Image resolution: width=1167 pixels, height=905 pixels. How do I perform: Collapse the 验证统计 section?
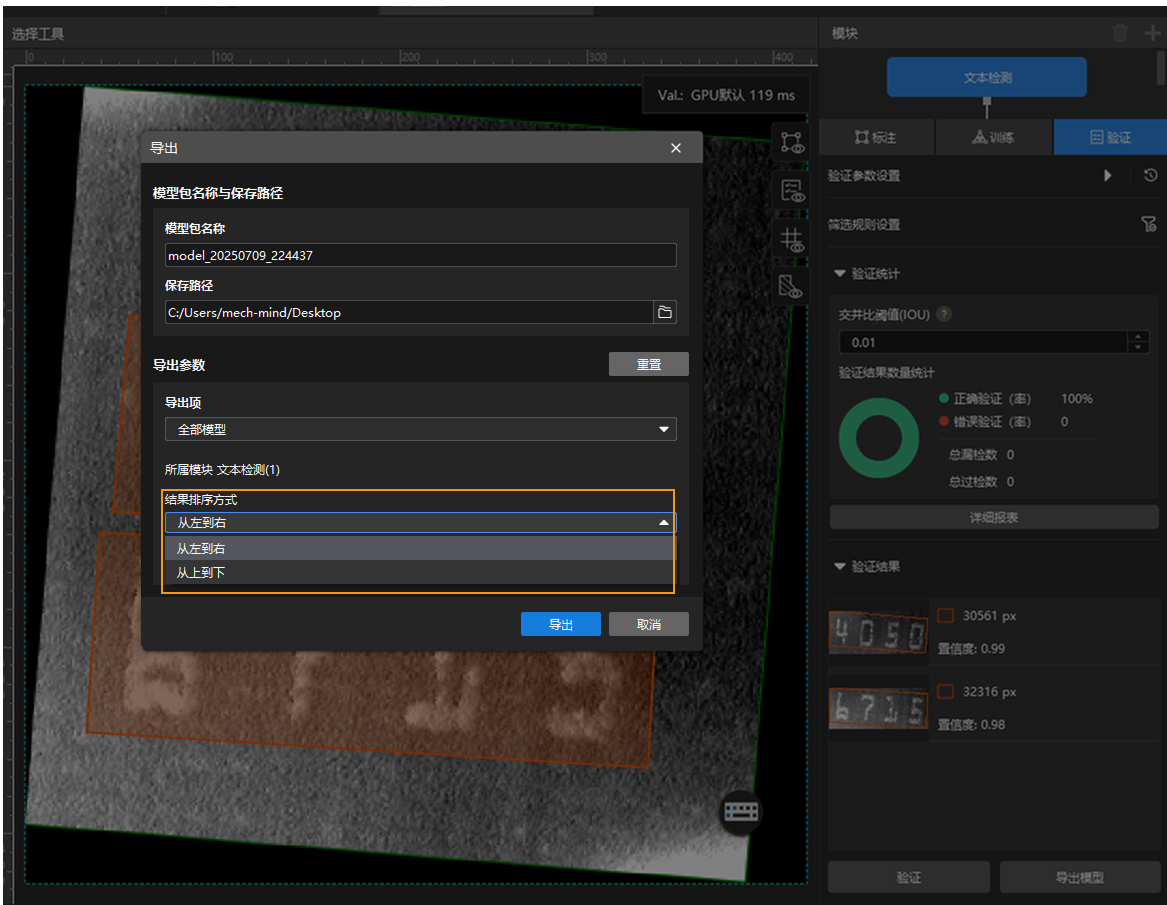840,274
